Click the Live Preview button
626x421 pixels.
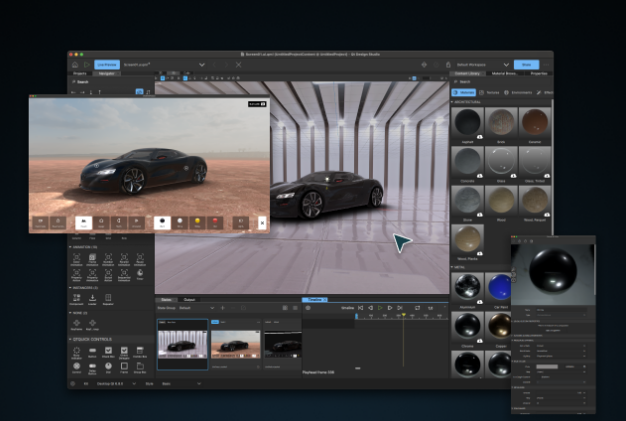[105, 64]
